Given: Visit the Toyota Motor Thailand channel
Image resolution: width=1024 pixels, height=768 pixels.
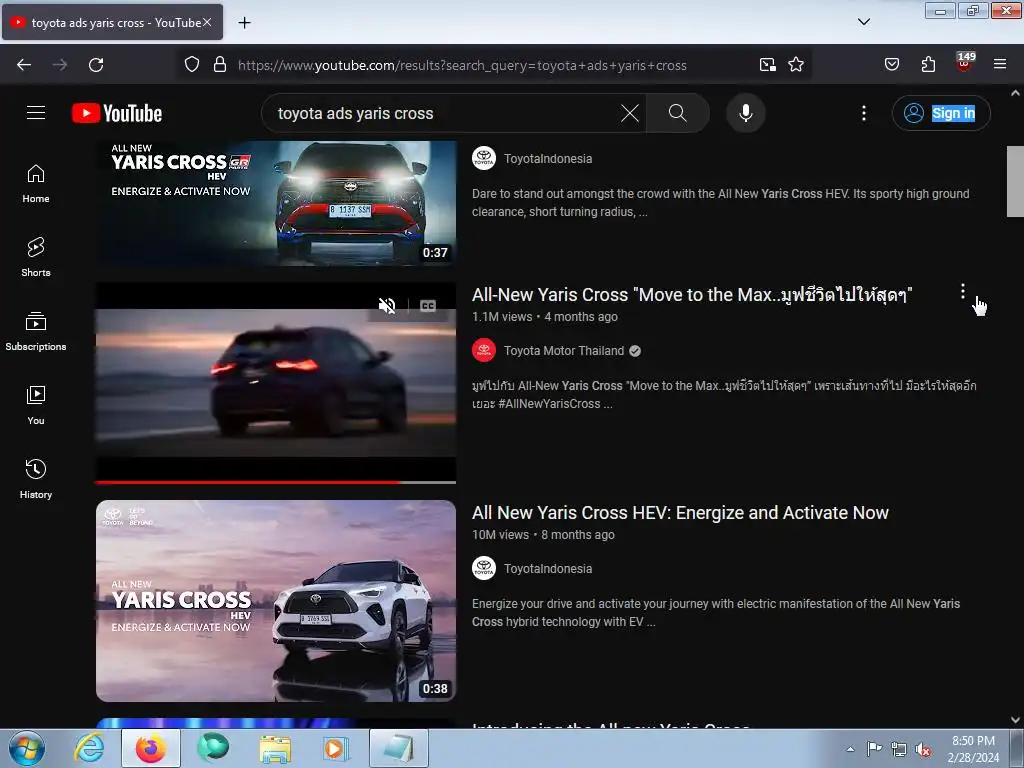Looking at the screenshot, I should [564, 351].
